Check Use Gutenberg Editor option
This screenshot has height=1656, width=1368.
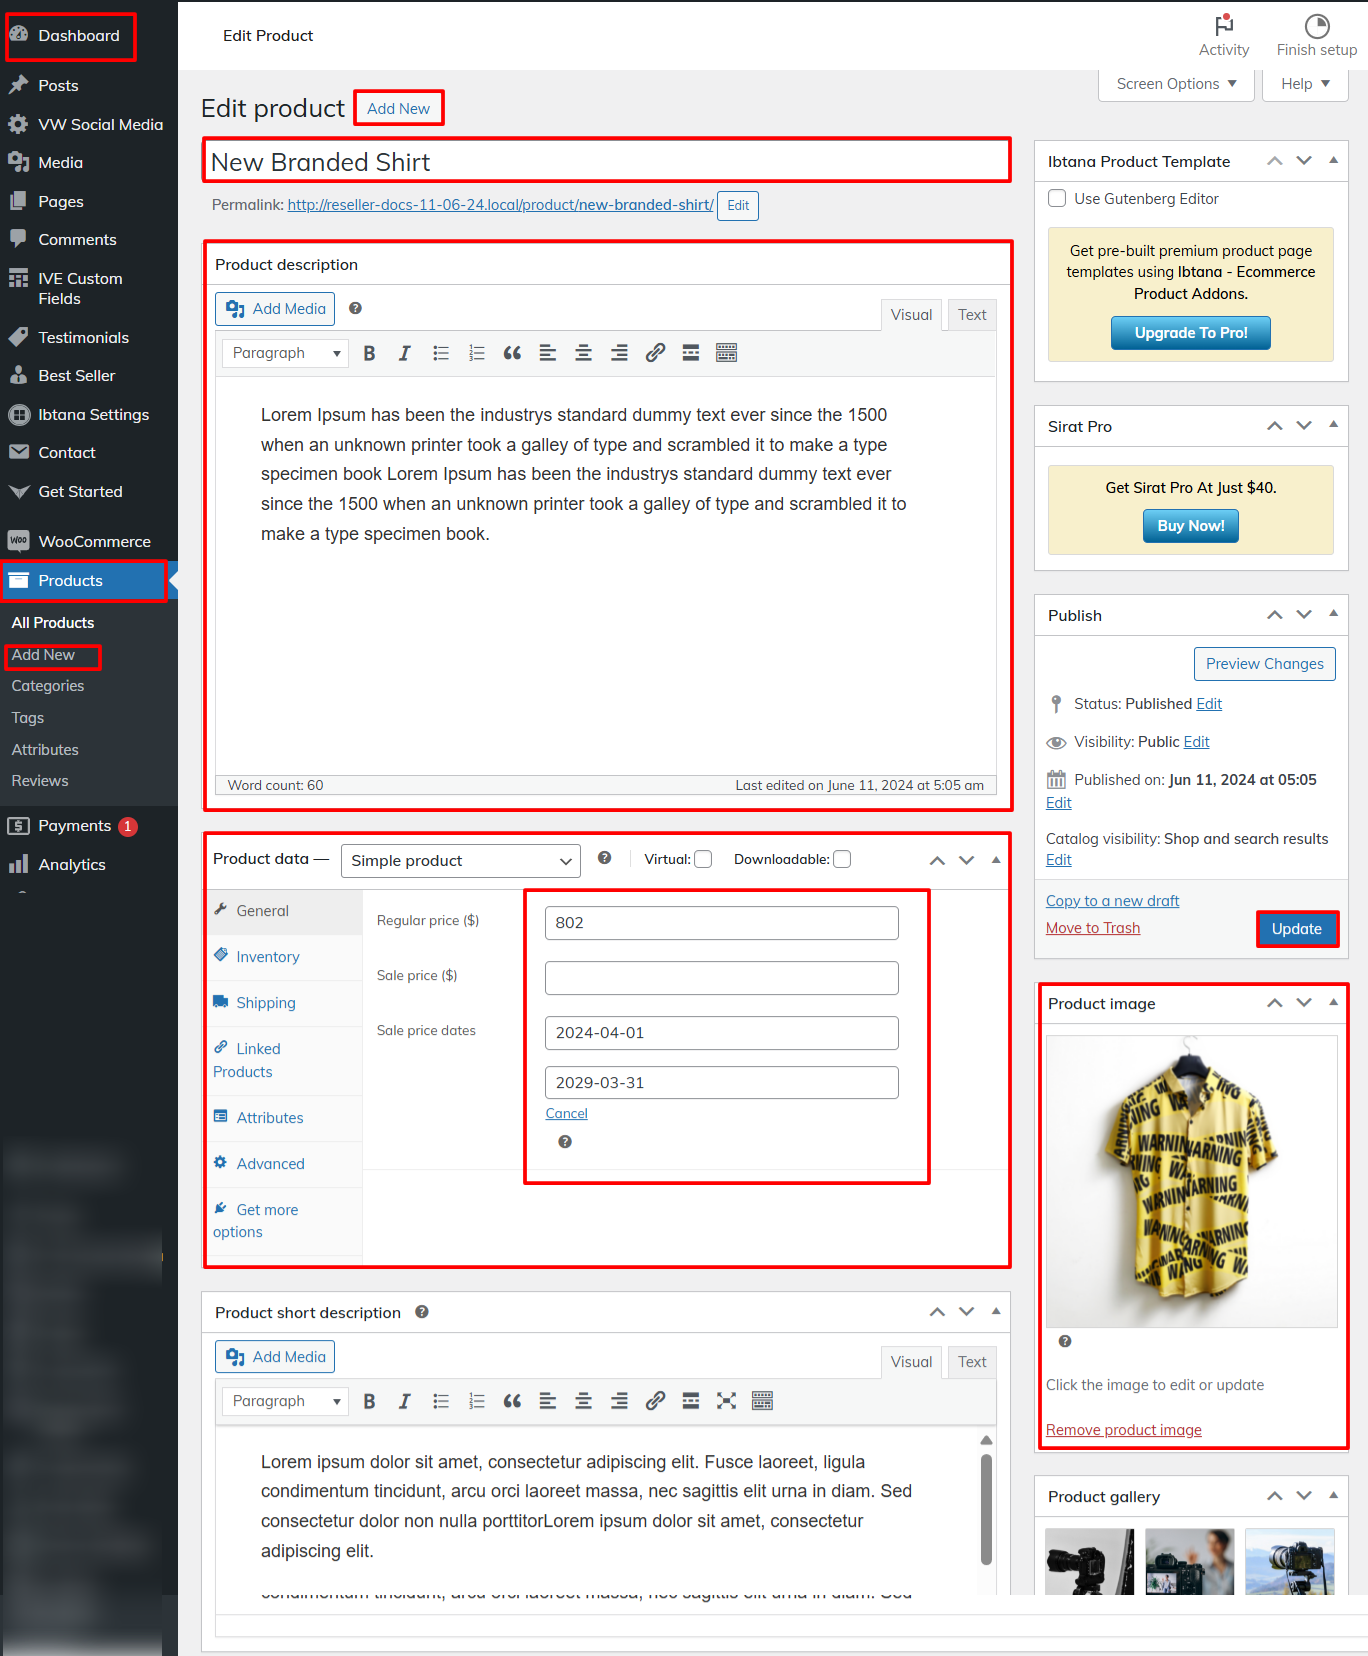pos(1056,198)
